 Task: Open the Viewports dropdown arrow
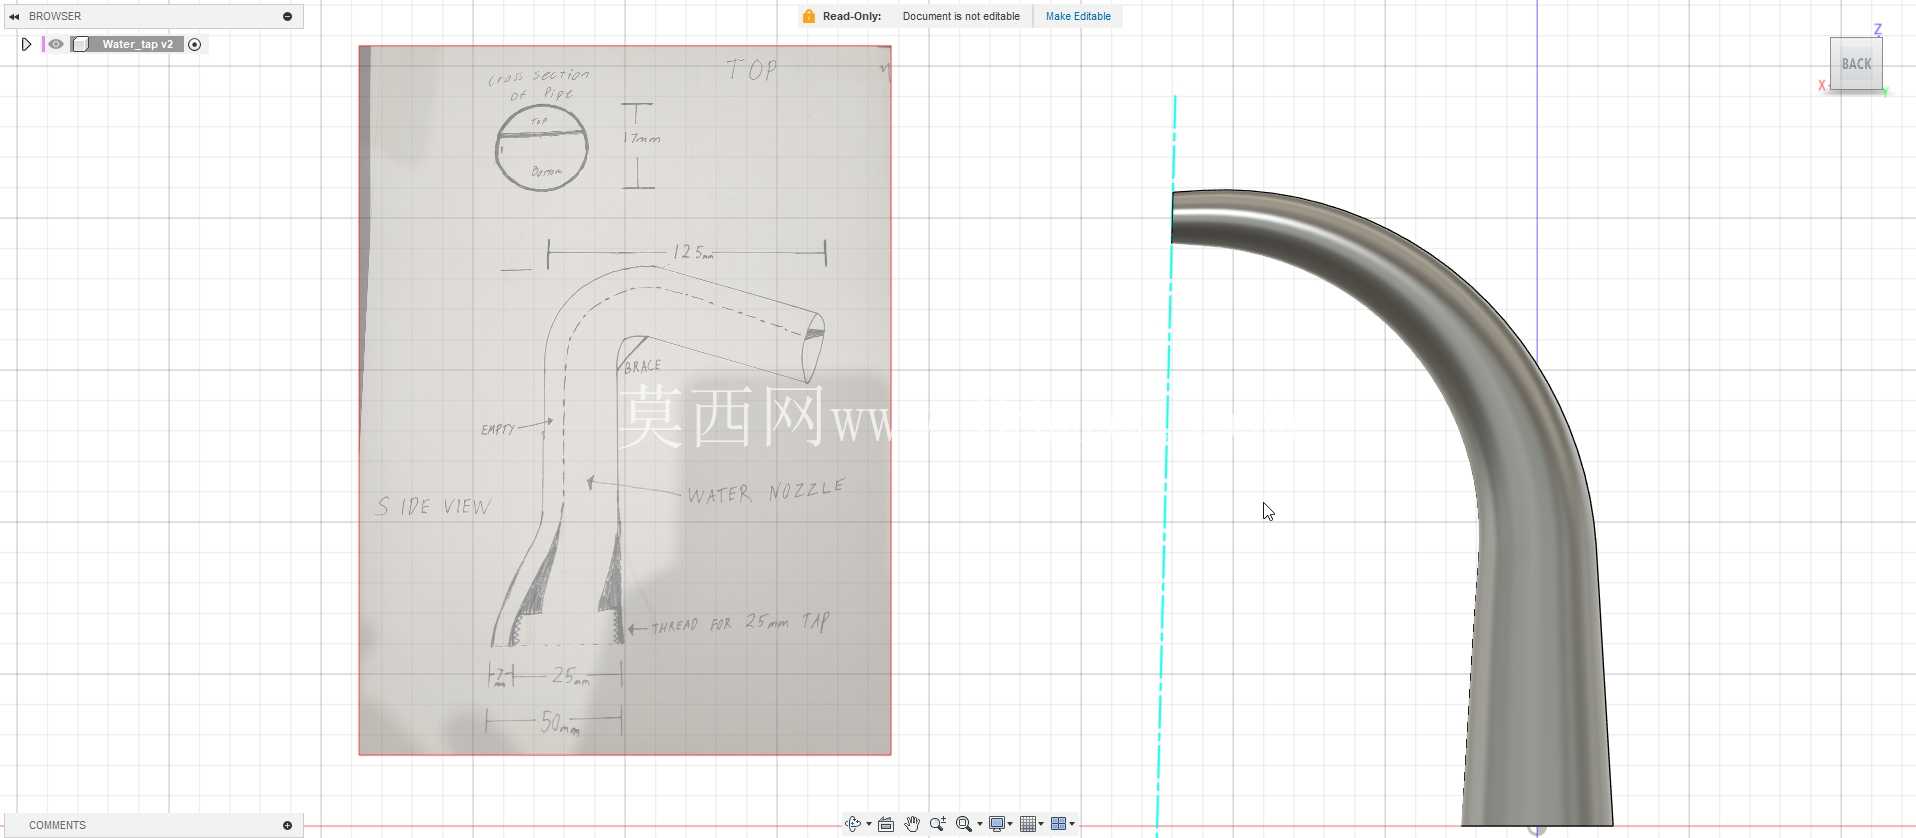click(1072, 824)
